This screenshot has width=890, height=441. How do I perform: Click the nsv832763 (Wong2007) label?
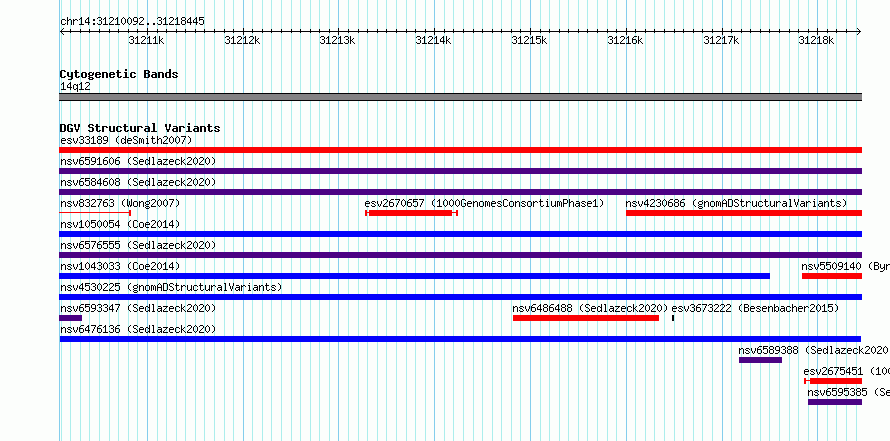pyautogui.click(x=120, y=203)
